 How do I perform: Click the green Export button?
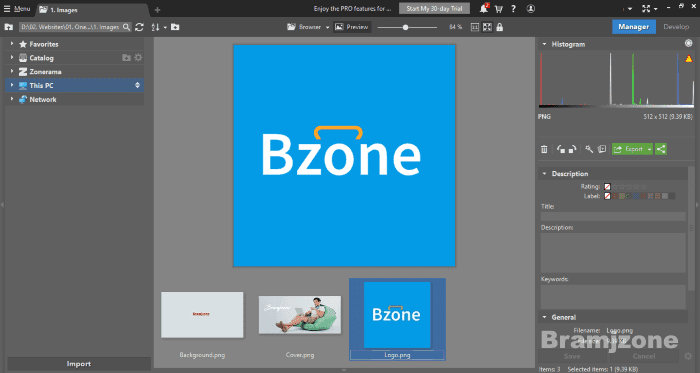[x=629, y=149]
